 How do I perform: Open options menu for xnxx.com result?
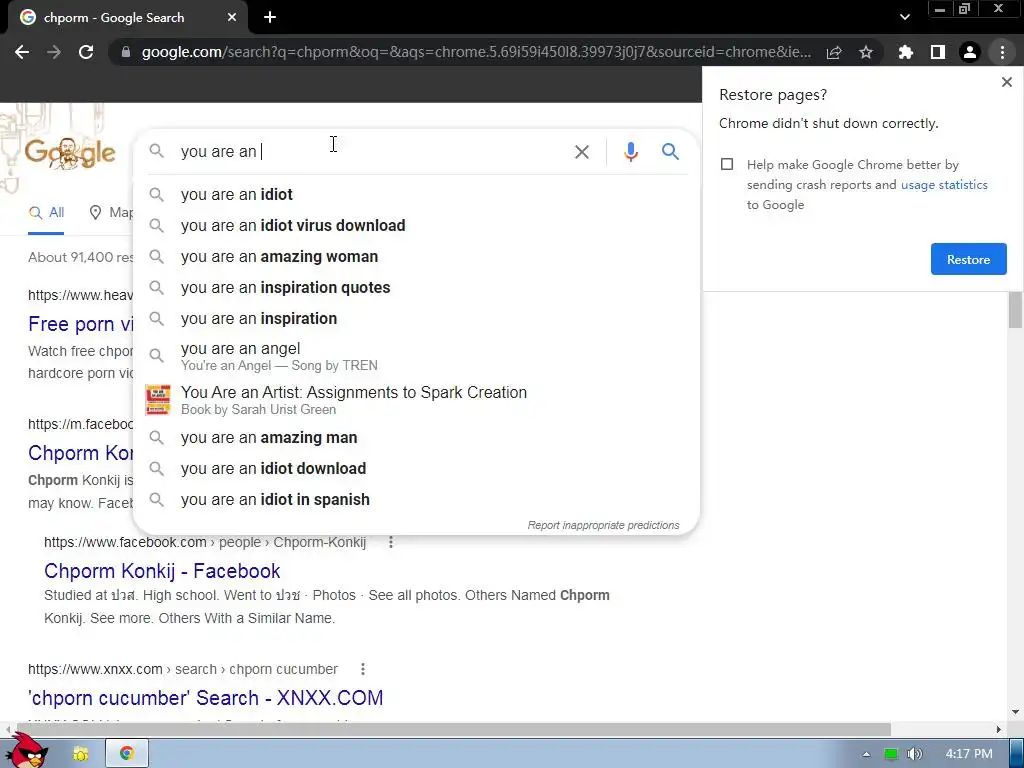(x=362, y=669)
